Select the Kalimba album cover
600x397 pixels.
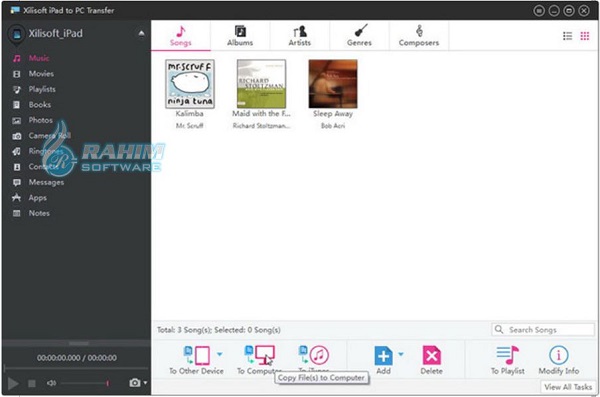[190, 84]
